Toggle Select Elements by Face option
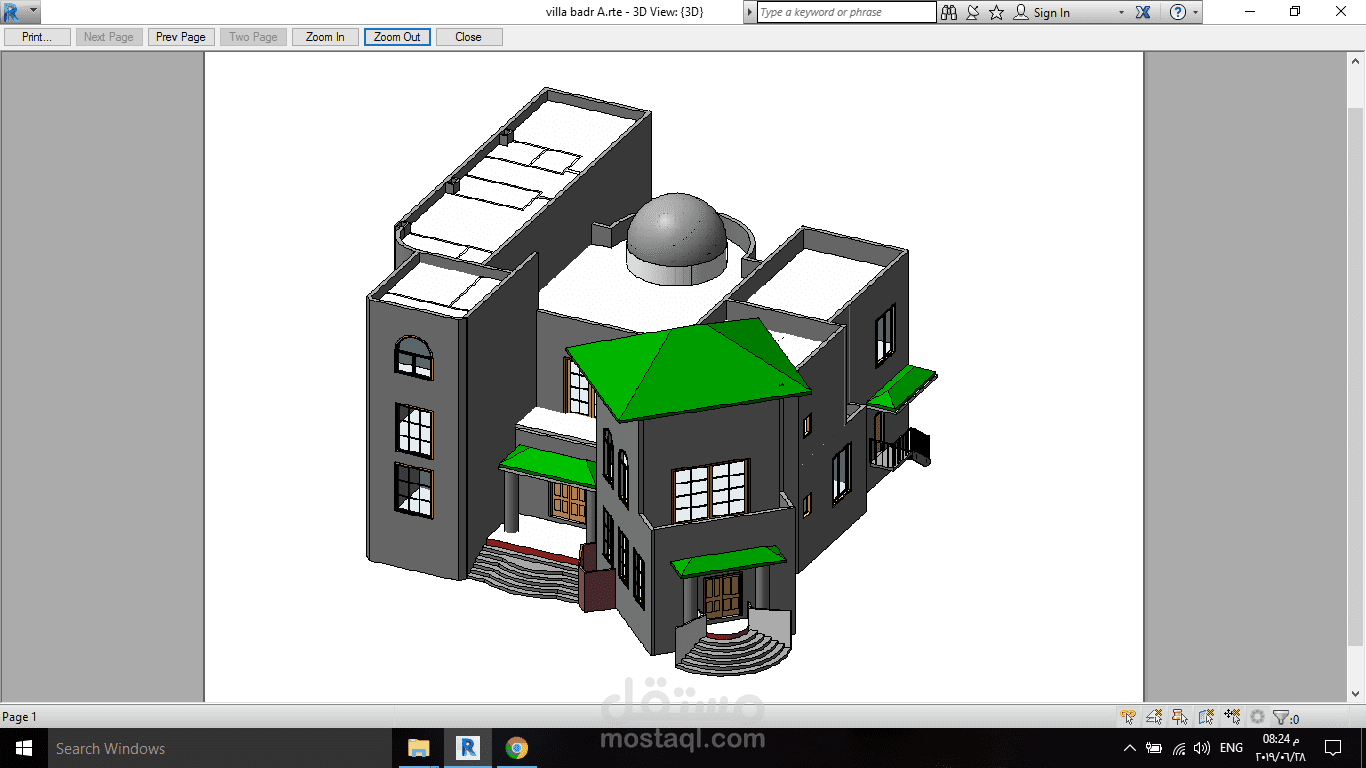Screen dimensions: 1366x768 point(1206,717)
